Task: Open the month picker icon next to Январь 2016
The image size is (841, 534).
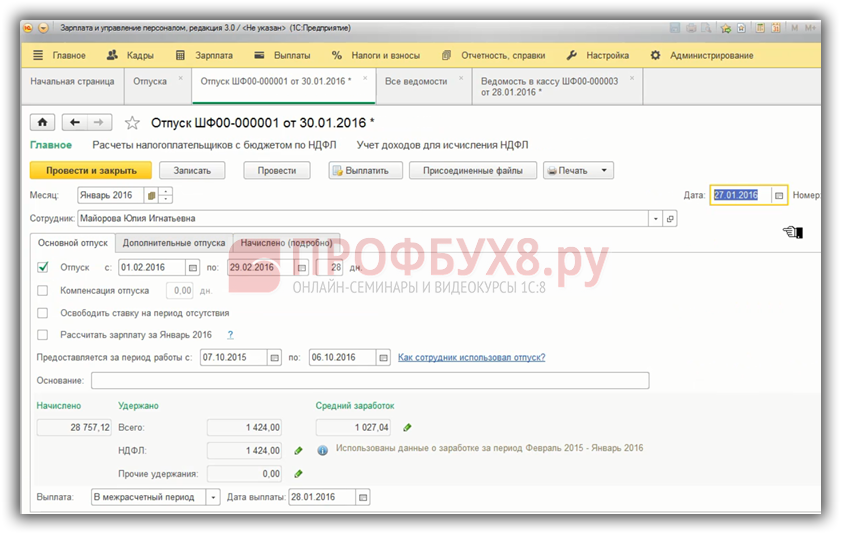Action: tap(152, 196)
